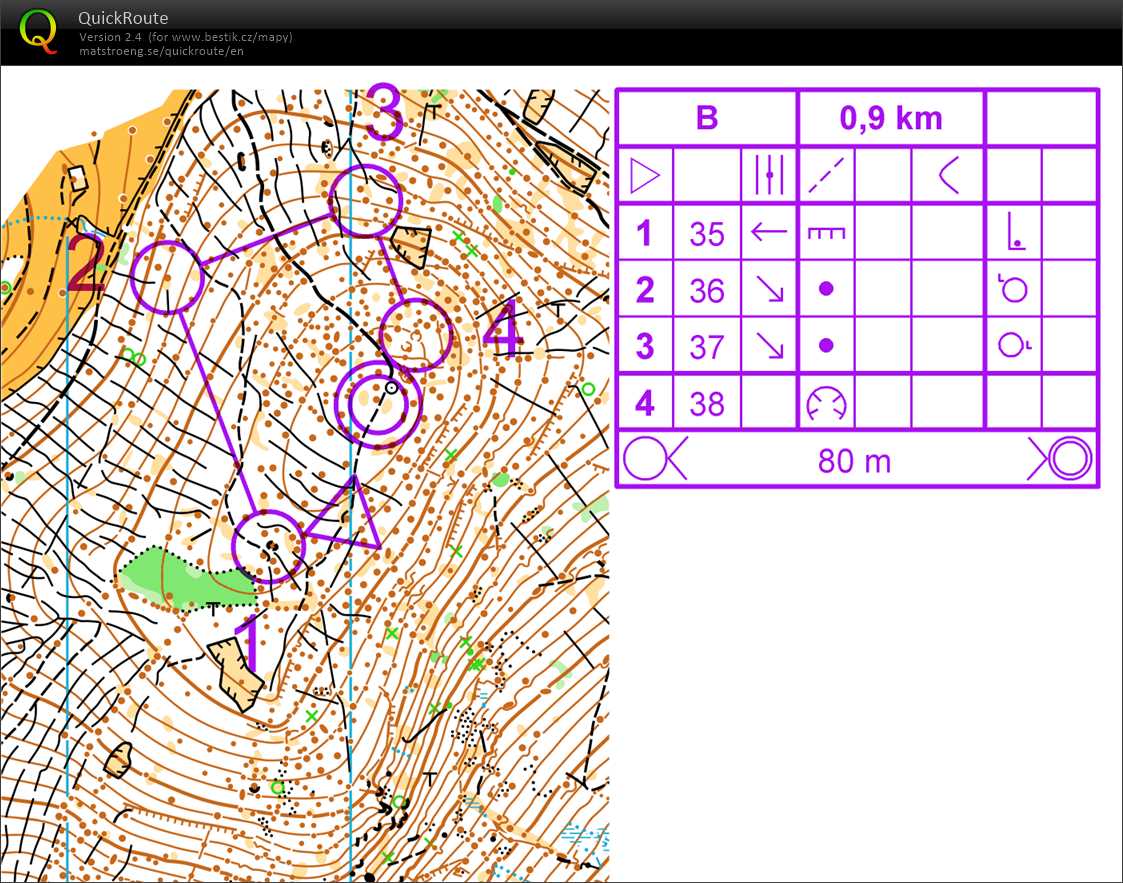Screen dimensions: 1123x883
Task: Select the boulder dot symbol in row 2
Action: [x=826, y=290]
